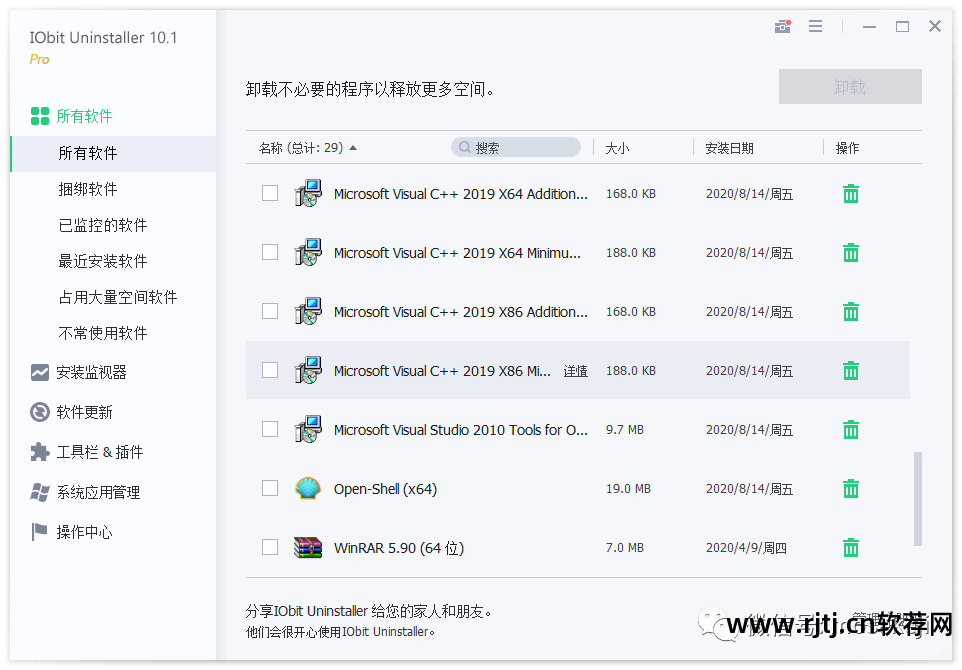
Task: Open 最近安装软件 in sidebar
Action: pos(102,261)
